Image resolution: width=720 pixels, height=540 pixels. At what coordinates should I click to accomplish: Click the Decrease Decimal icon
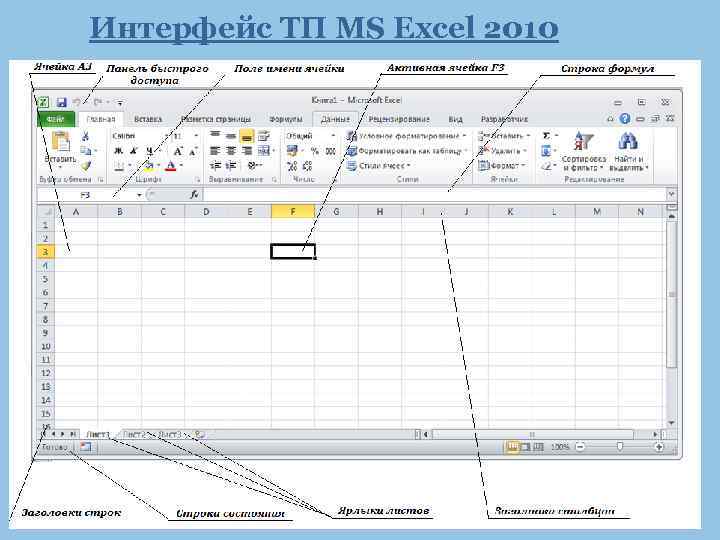click(307, 166)
